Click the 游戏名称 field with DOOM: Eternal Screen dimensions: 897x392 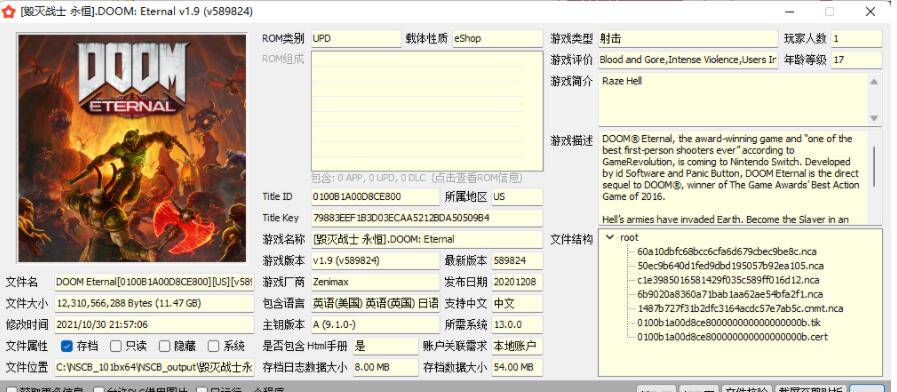pos(427,239)
